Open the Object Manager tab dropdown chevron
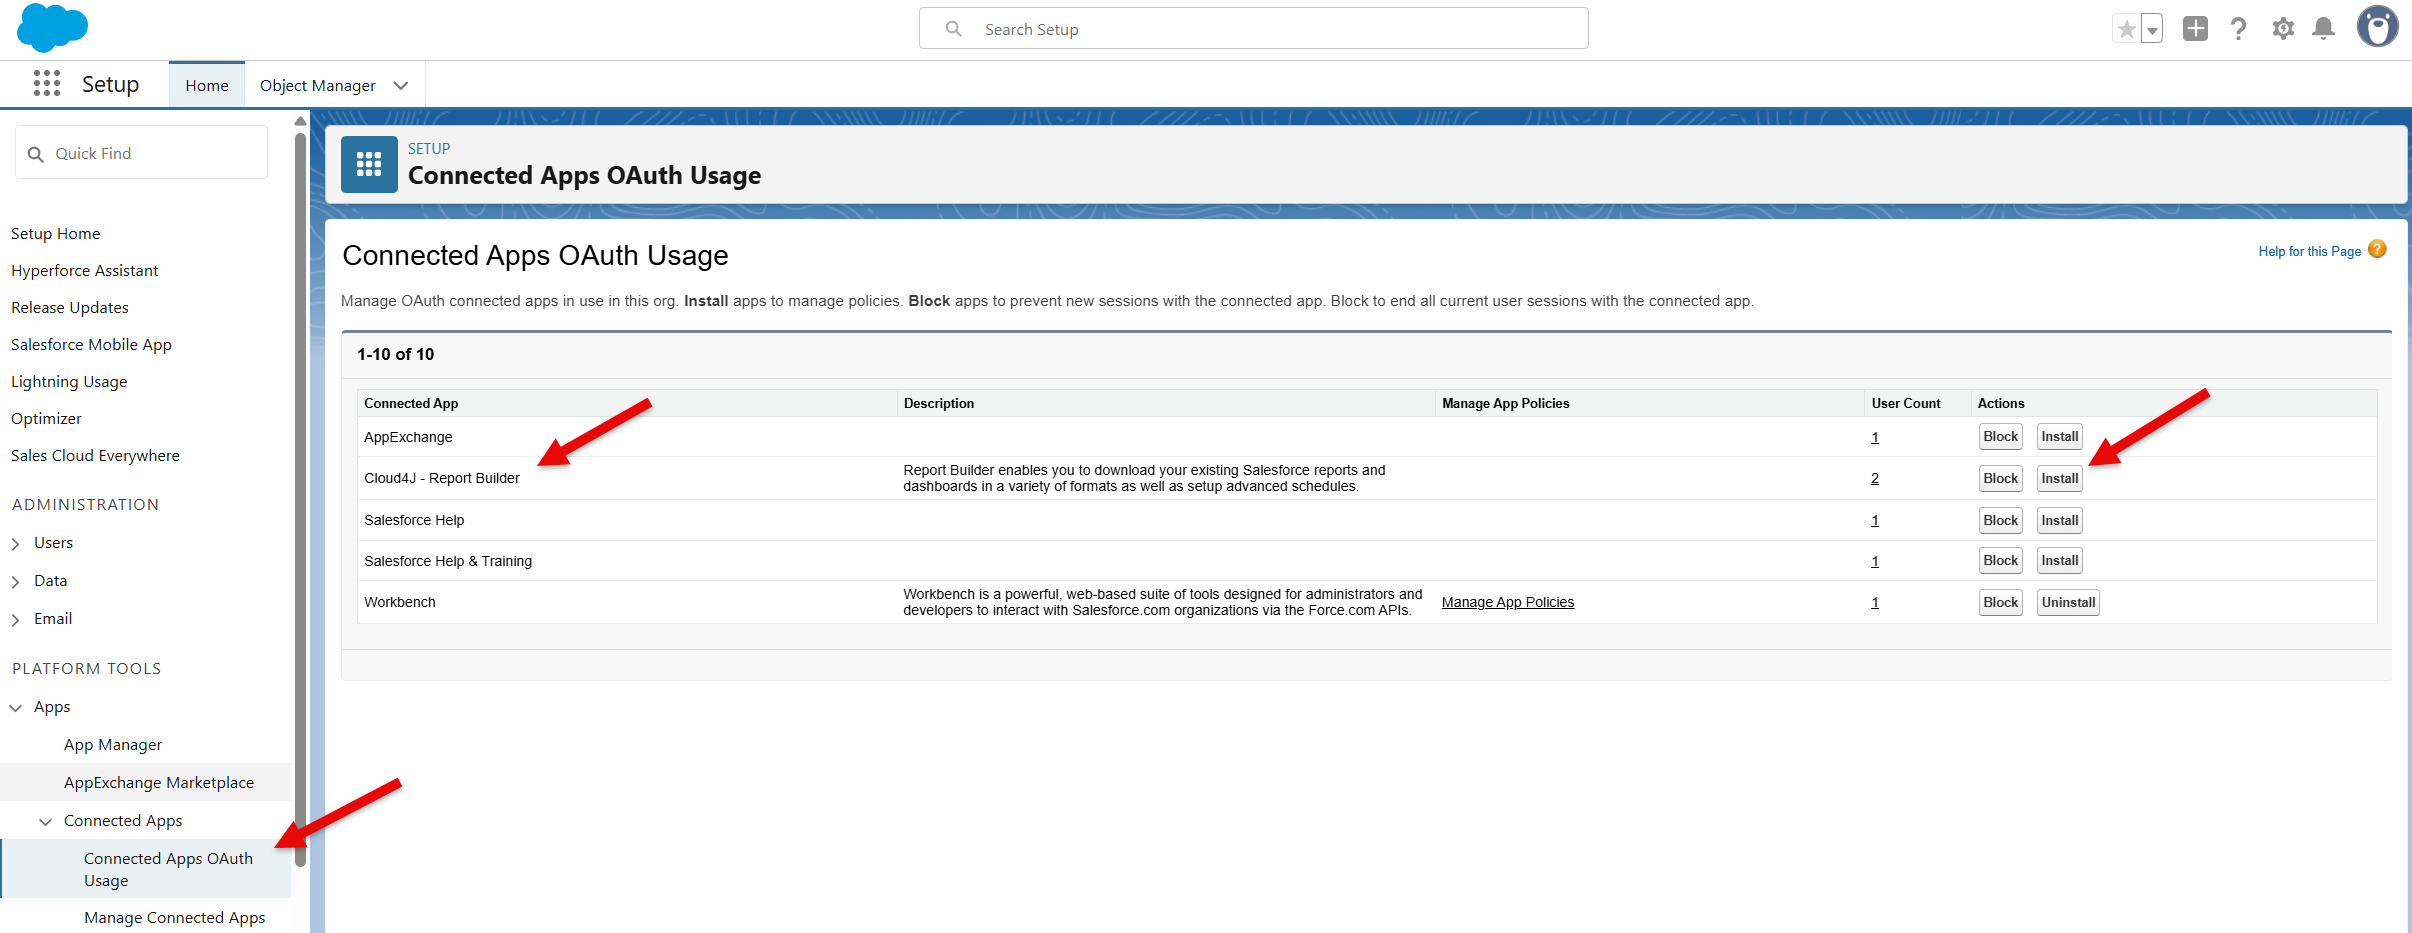This screenshot has height=933, width=2412. (x=401, y=86)
